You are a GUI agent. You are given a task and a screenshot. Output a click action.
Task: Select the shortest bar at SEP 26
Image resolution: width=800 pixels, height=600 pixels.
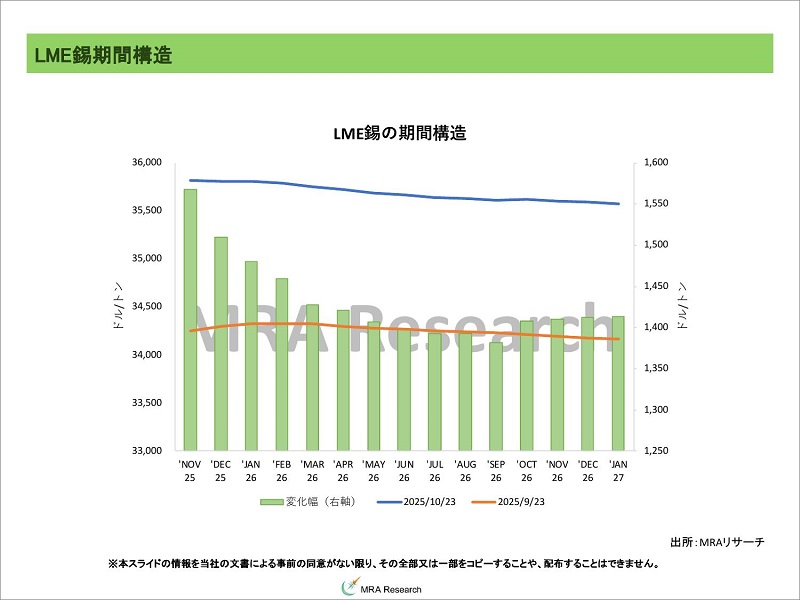pyautogui.click(x=496, y=396)
